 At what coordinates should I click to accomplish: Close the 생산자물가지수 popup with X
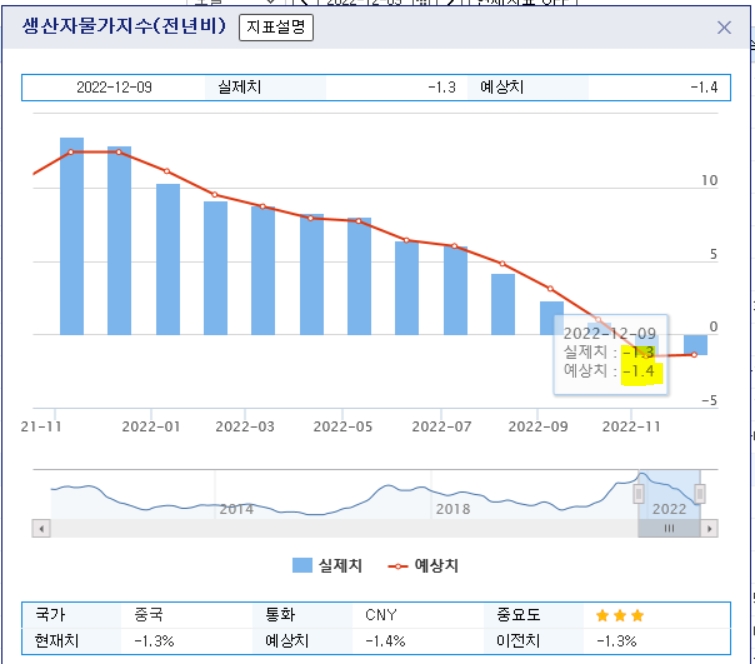coord(724,27)
